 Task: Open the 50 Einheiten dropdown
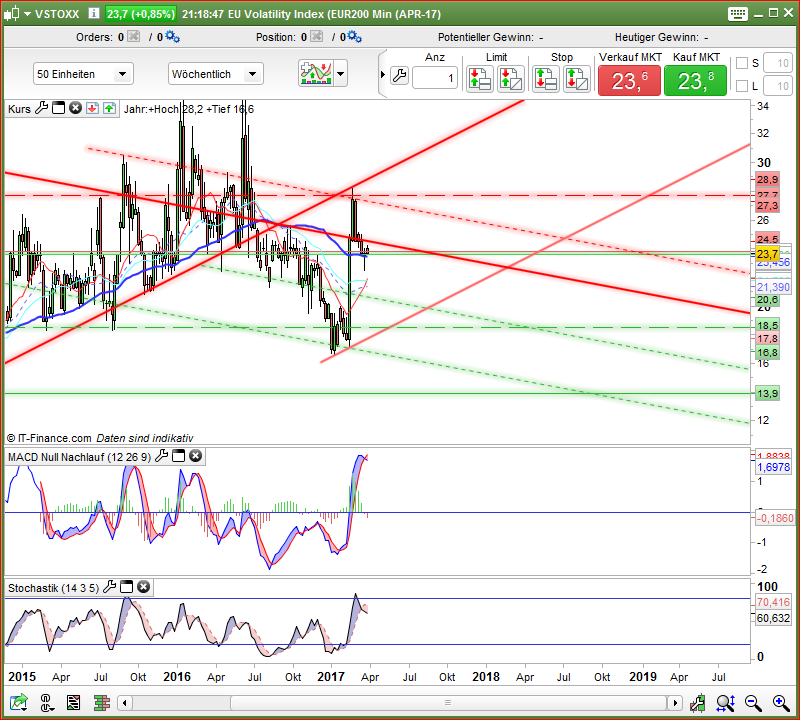click(x=83, y=74)
